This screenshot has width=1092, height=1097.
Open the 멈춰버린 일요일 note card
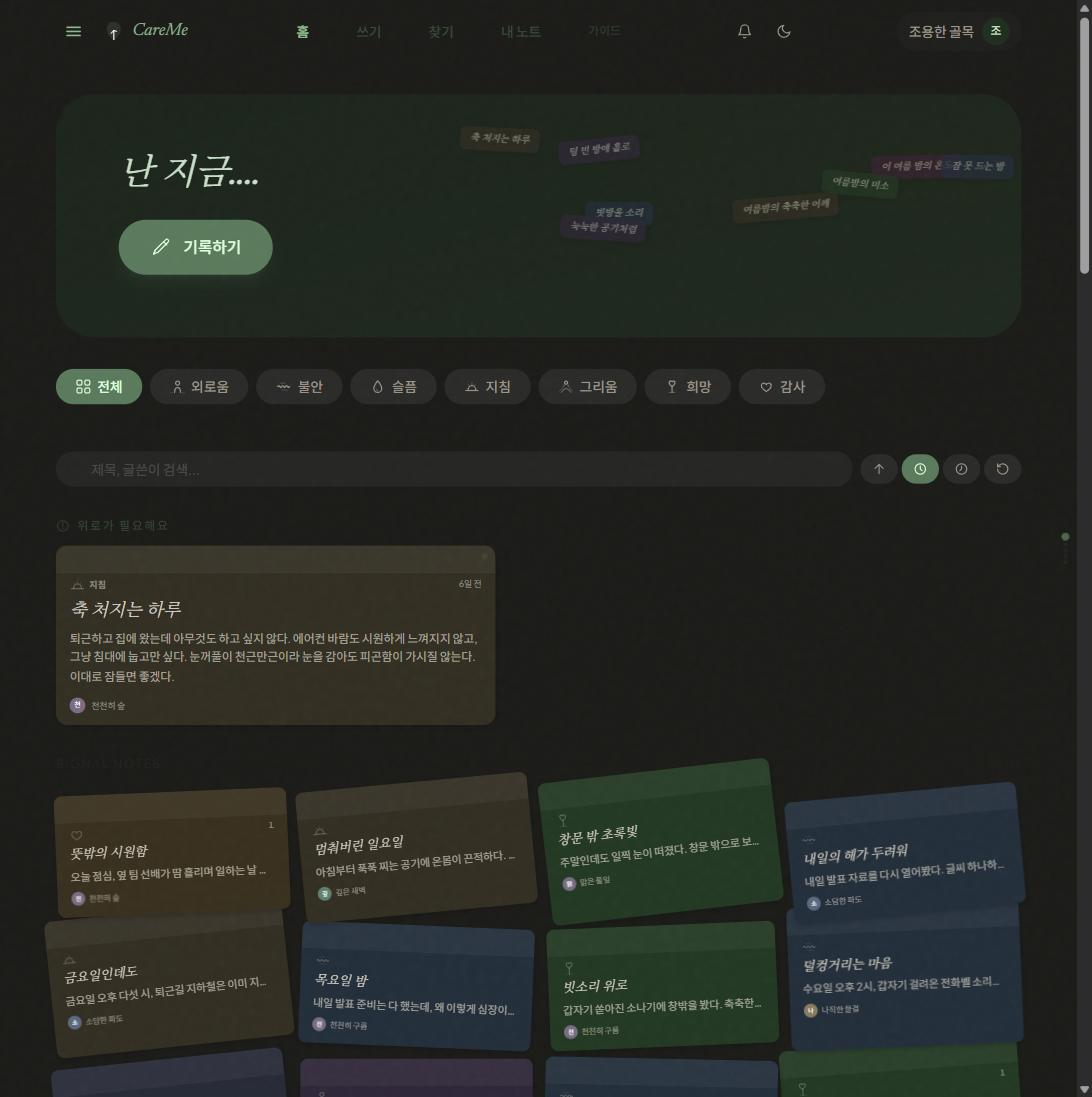[416, 847]
